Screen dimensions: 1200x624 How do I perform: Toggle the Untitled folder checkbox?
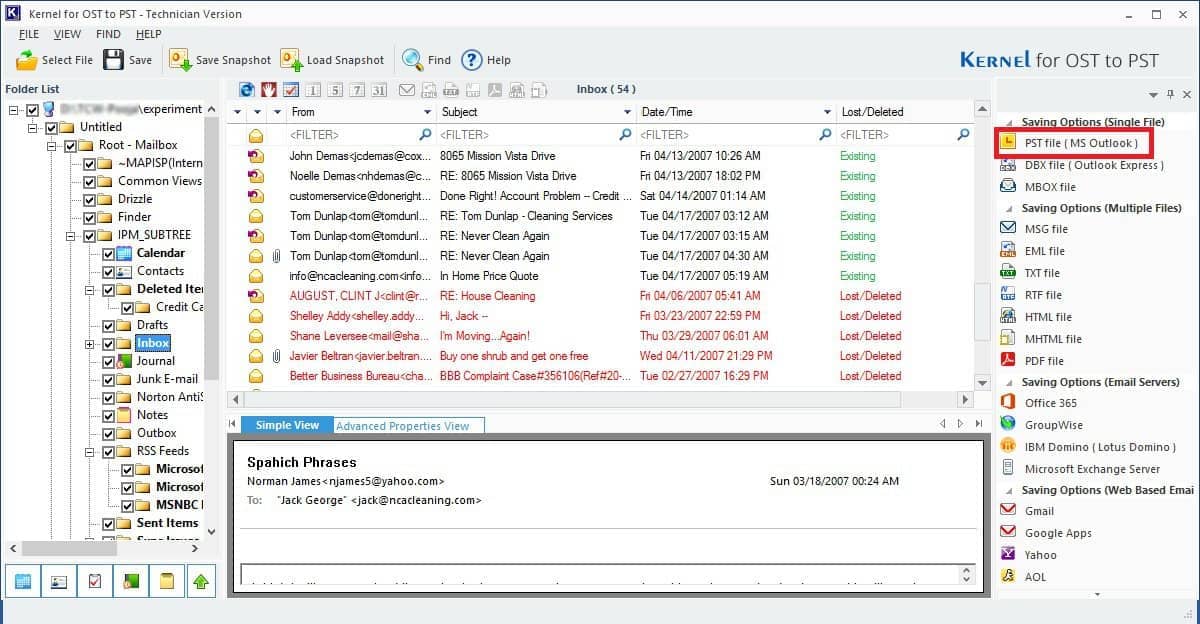coord(51,128)
